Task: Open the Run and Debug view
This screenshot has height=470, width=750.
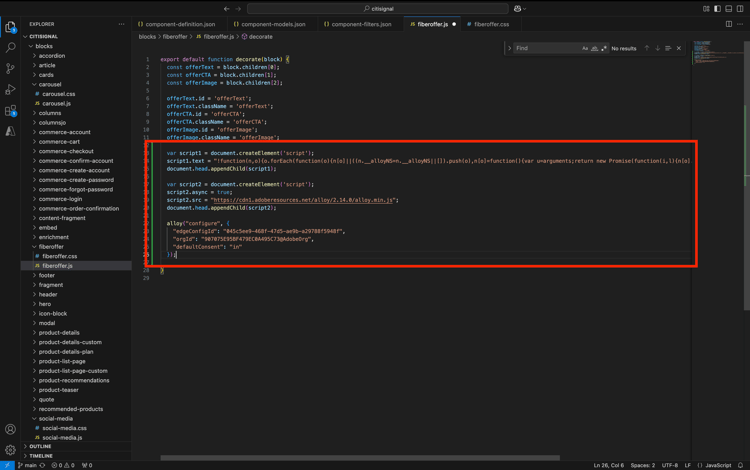Action: coord(11,89)
